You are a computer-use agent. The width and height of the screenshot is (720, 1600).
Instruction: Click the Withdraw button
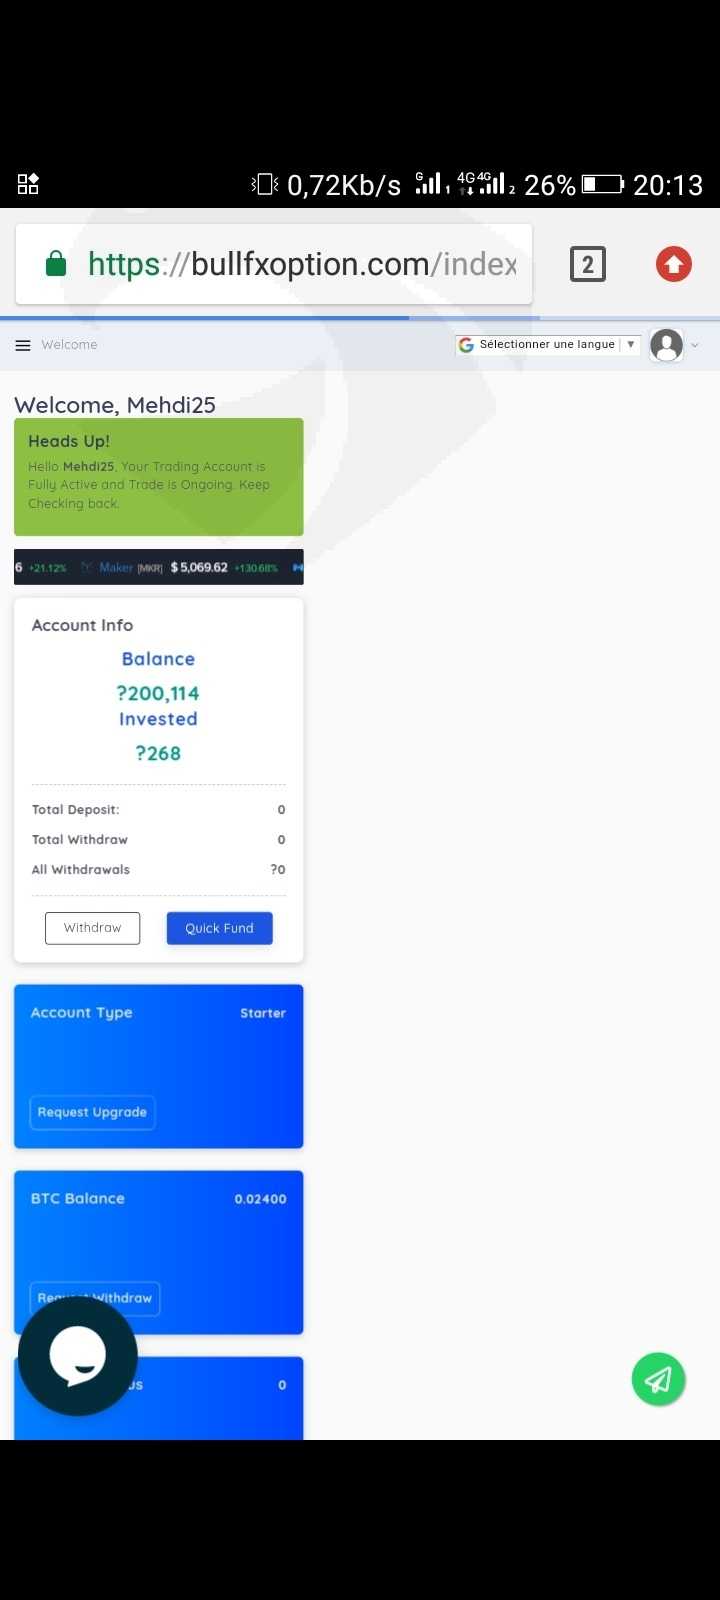92,928
